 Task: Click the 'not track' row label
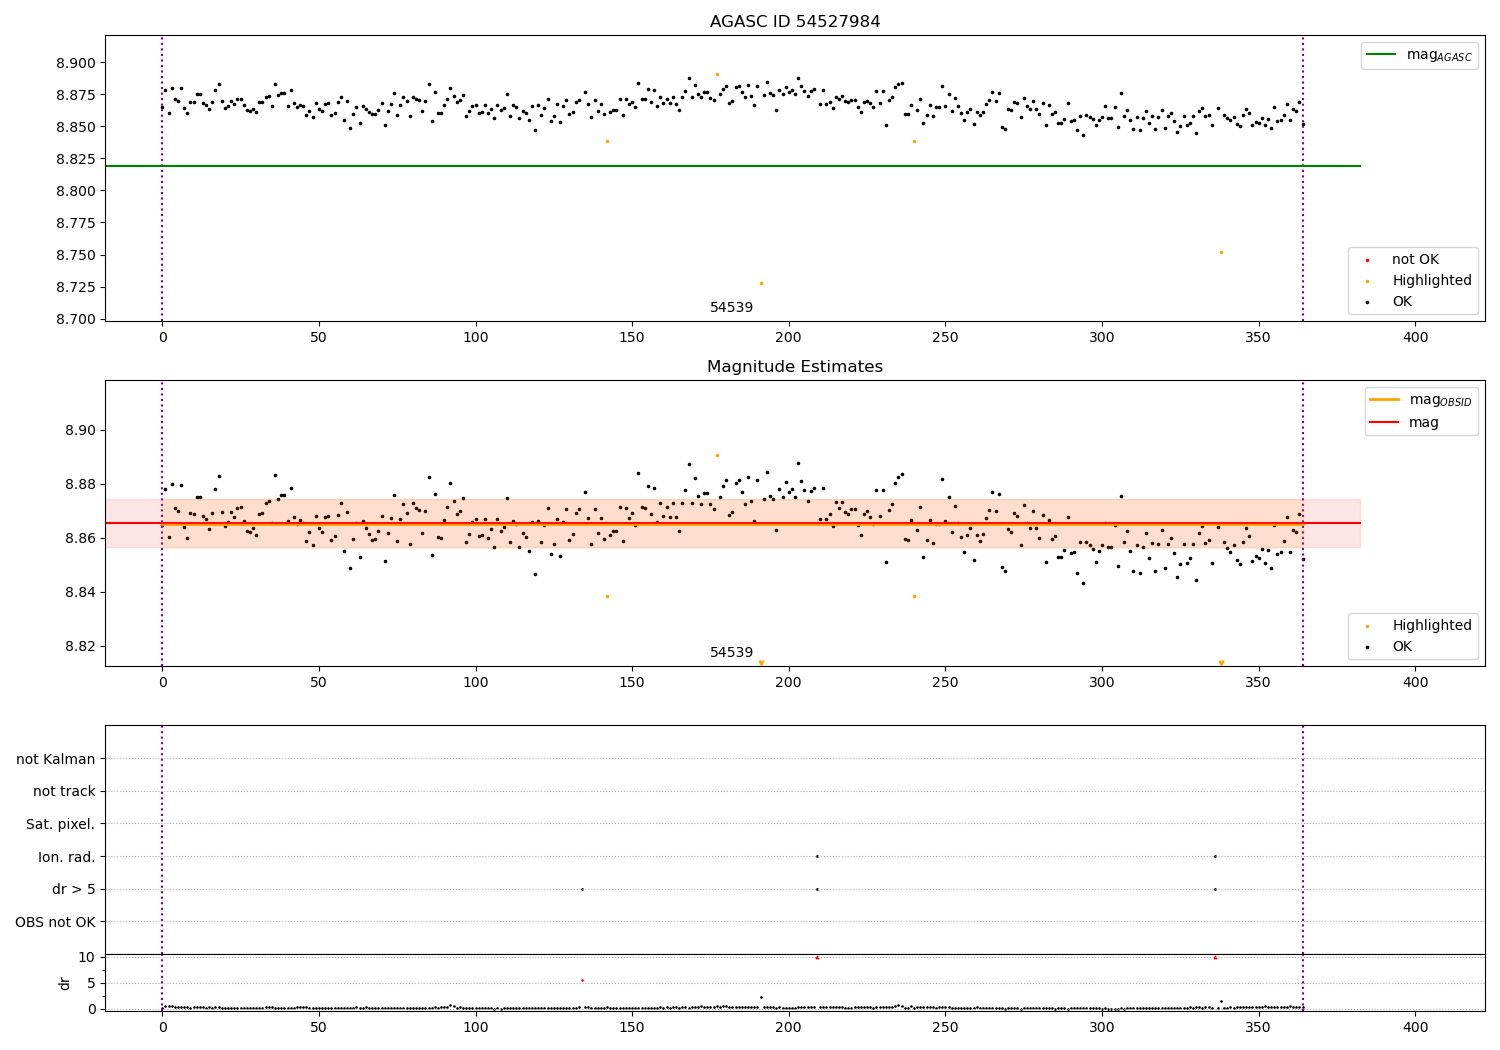(64, 792)
